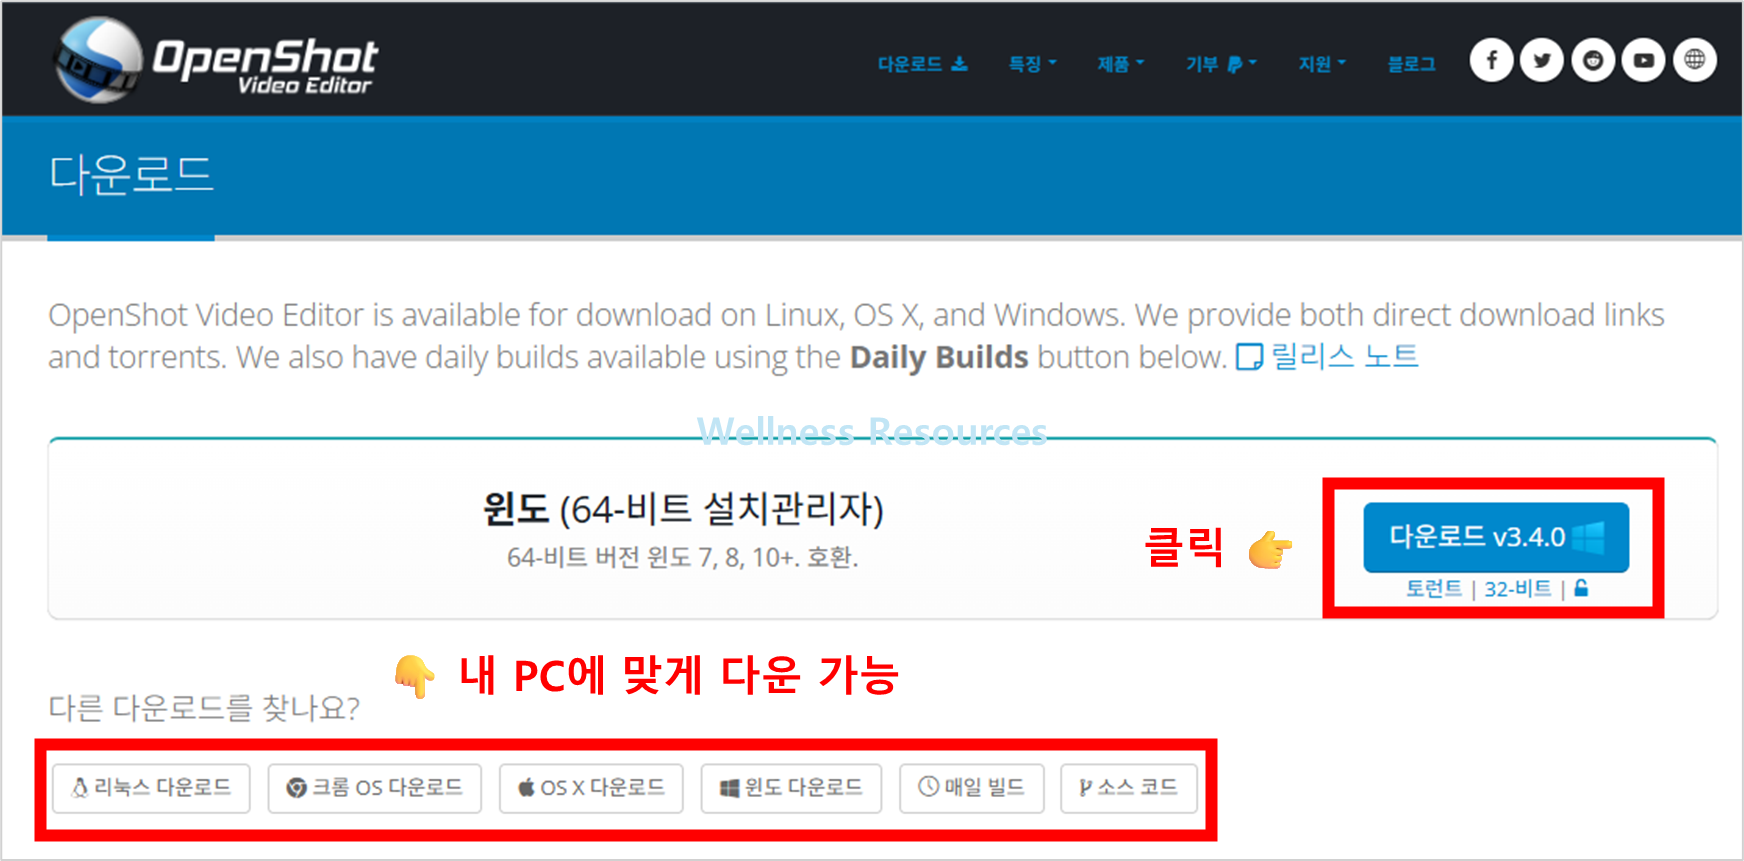Image resolution: width=1744 pixels, height=861 pixels.
Task: Open OpenShot YouTube channel icon
Action: [1643, 61]
